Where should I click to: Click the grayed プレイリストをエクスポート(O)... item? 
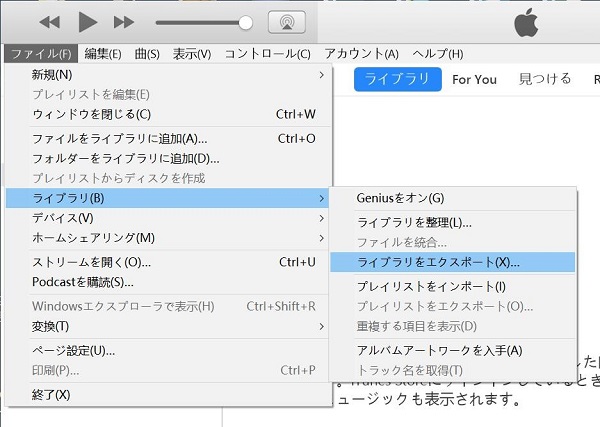(x=453, y=306)
